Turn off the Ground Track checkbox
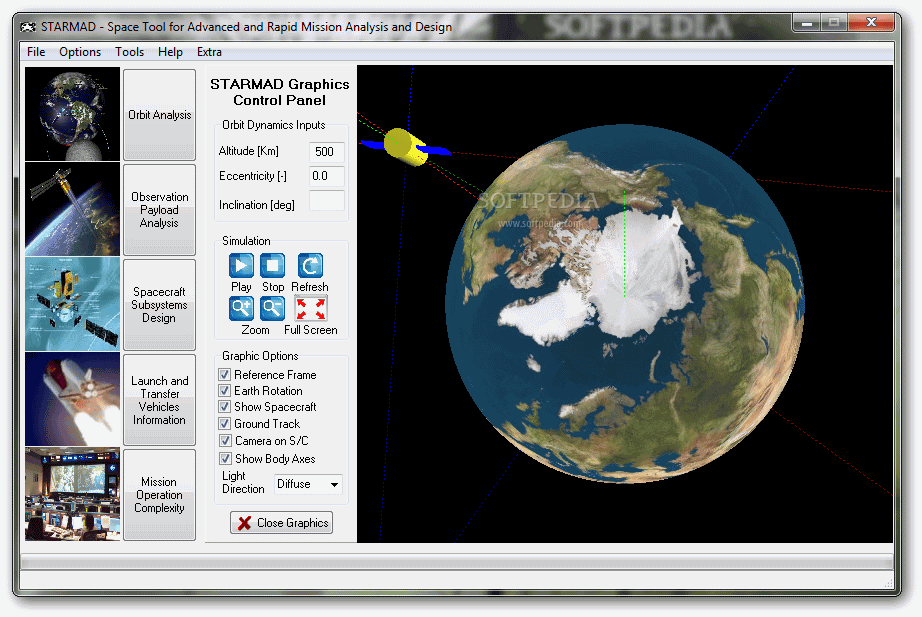This screenshot has width=922, height=617. pos(224,423)
